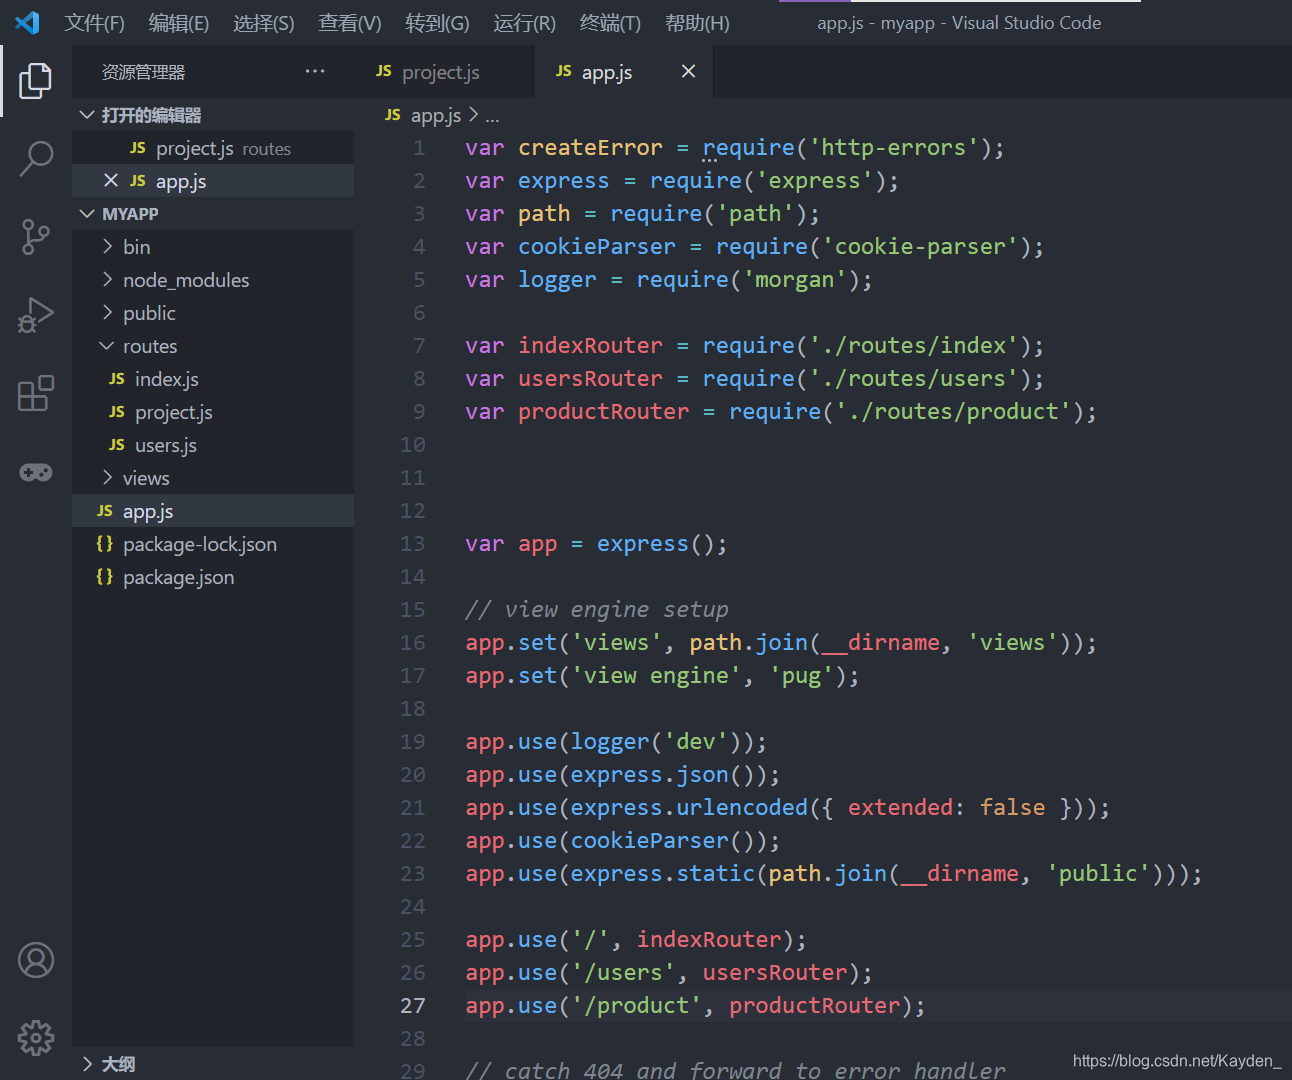1292x1080 pixels.
Task: Open index.js in the routes folder
Action: (213, 379)
